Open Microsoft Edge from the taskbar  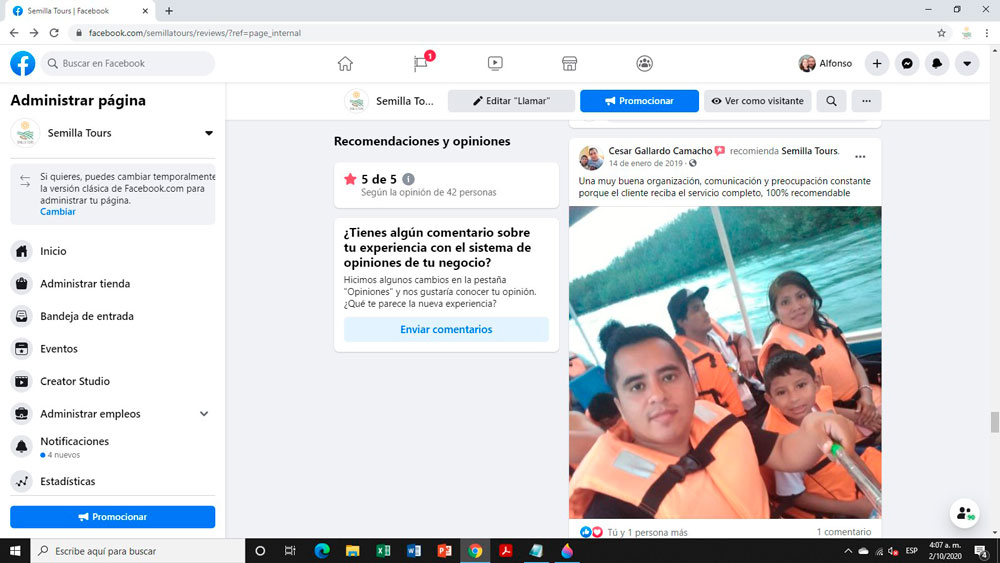[x=322, y=551]
